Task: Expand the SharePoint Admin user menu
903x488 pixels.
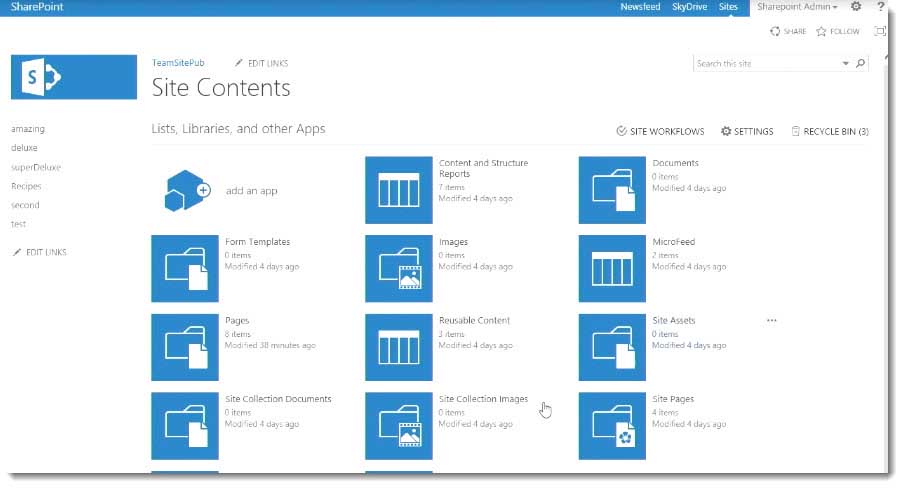Action: [797, 7]
